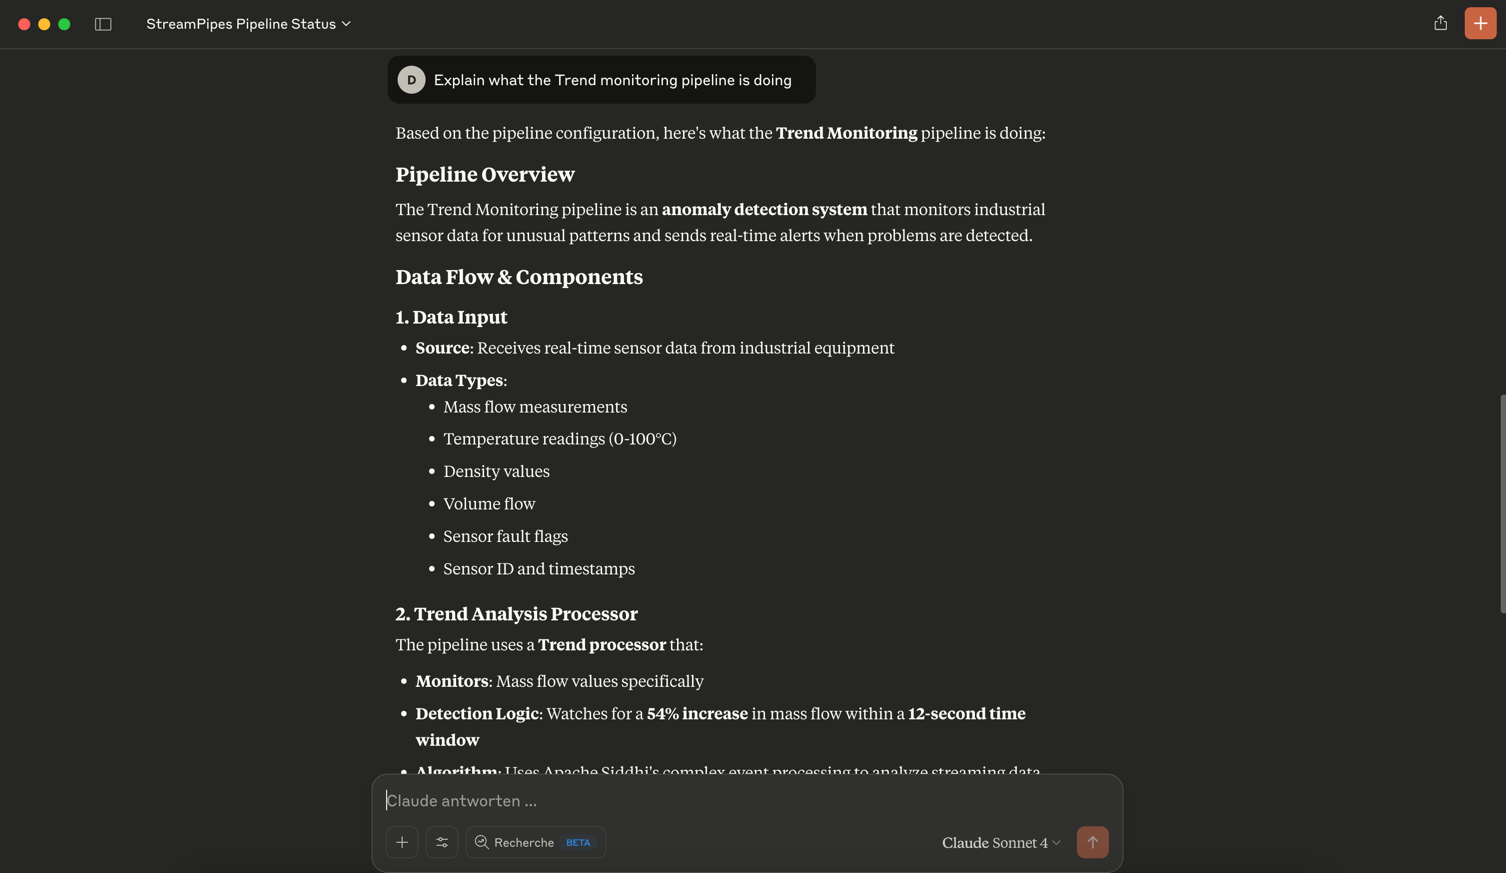Minimize the window with the yellow button
1506x873 pixels.
coord(44,24)
